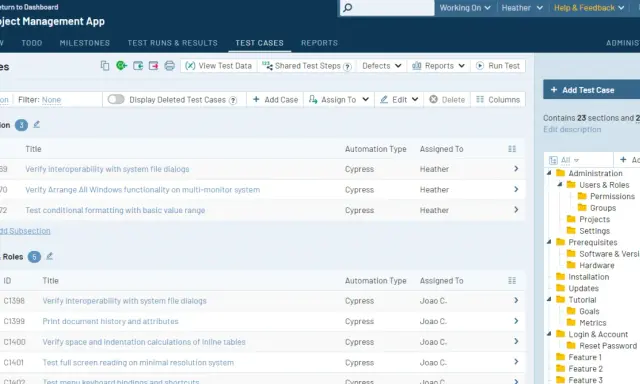Viewport: 640px width, 384px height.
Task: Click the copy test cases icon
Action: (105, 66)
